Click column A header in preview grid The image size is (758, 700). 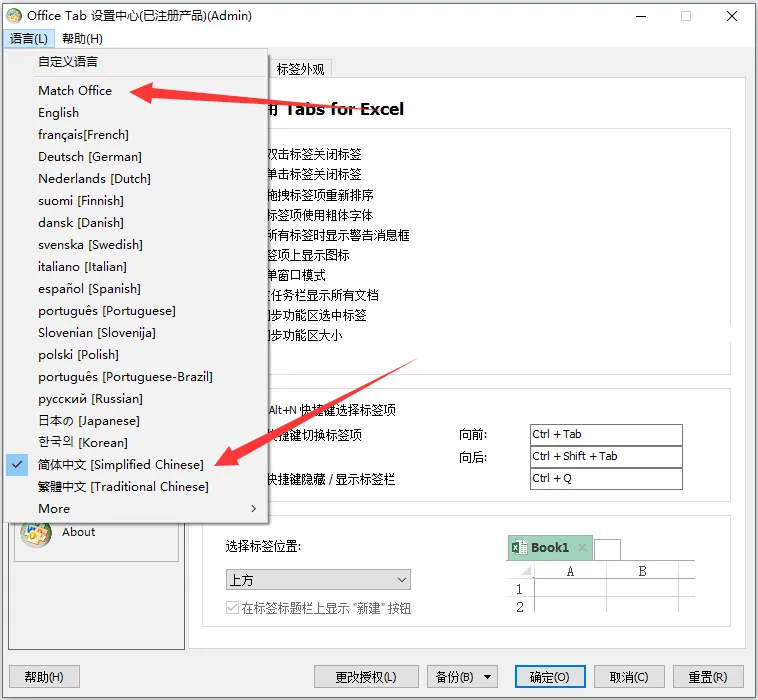pyautogui.click(x=570, y=571)
